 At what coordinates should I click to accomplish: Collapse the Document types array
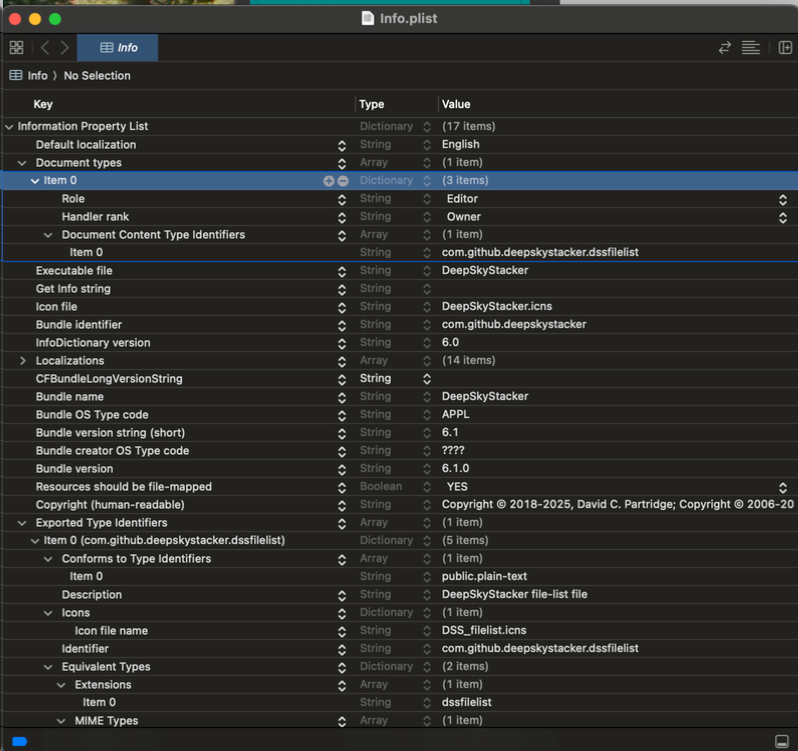pos(22,163)
